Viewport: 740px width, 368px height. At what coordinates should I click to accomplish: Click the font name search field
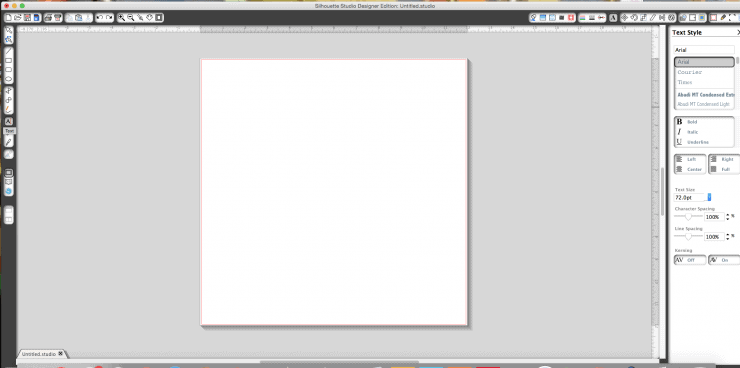pos(704,50)
